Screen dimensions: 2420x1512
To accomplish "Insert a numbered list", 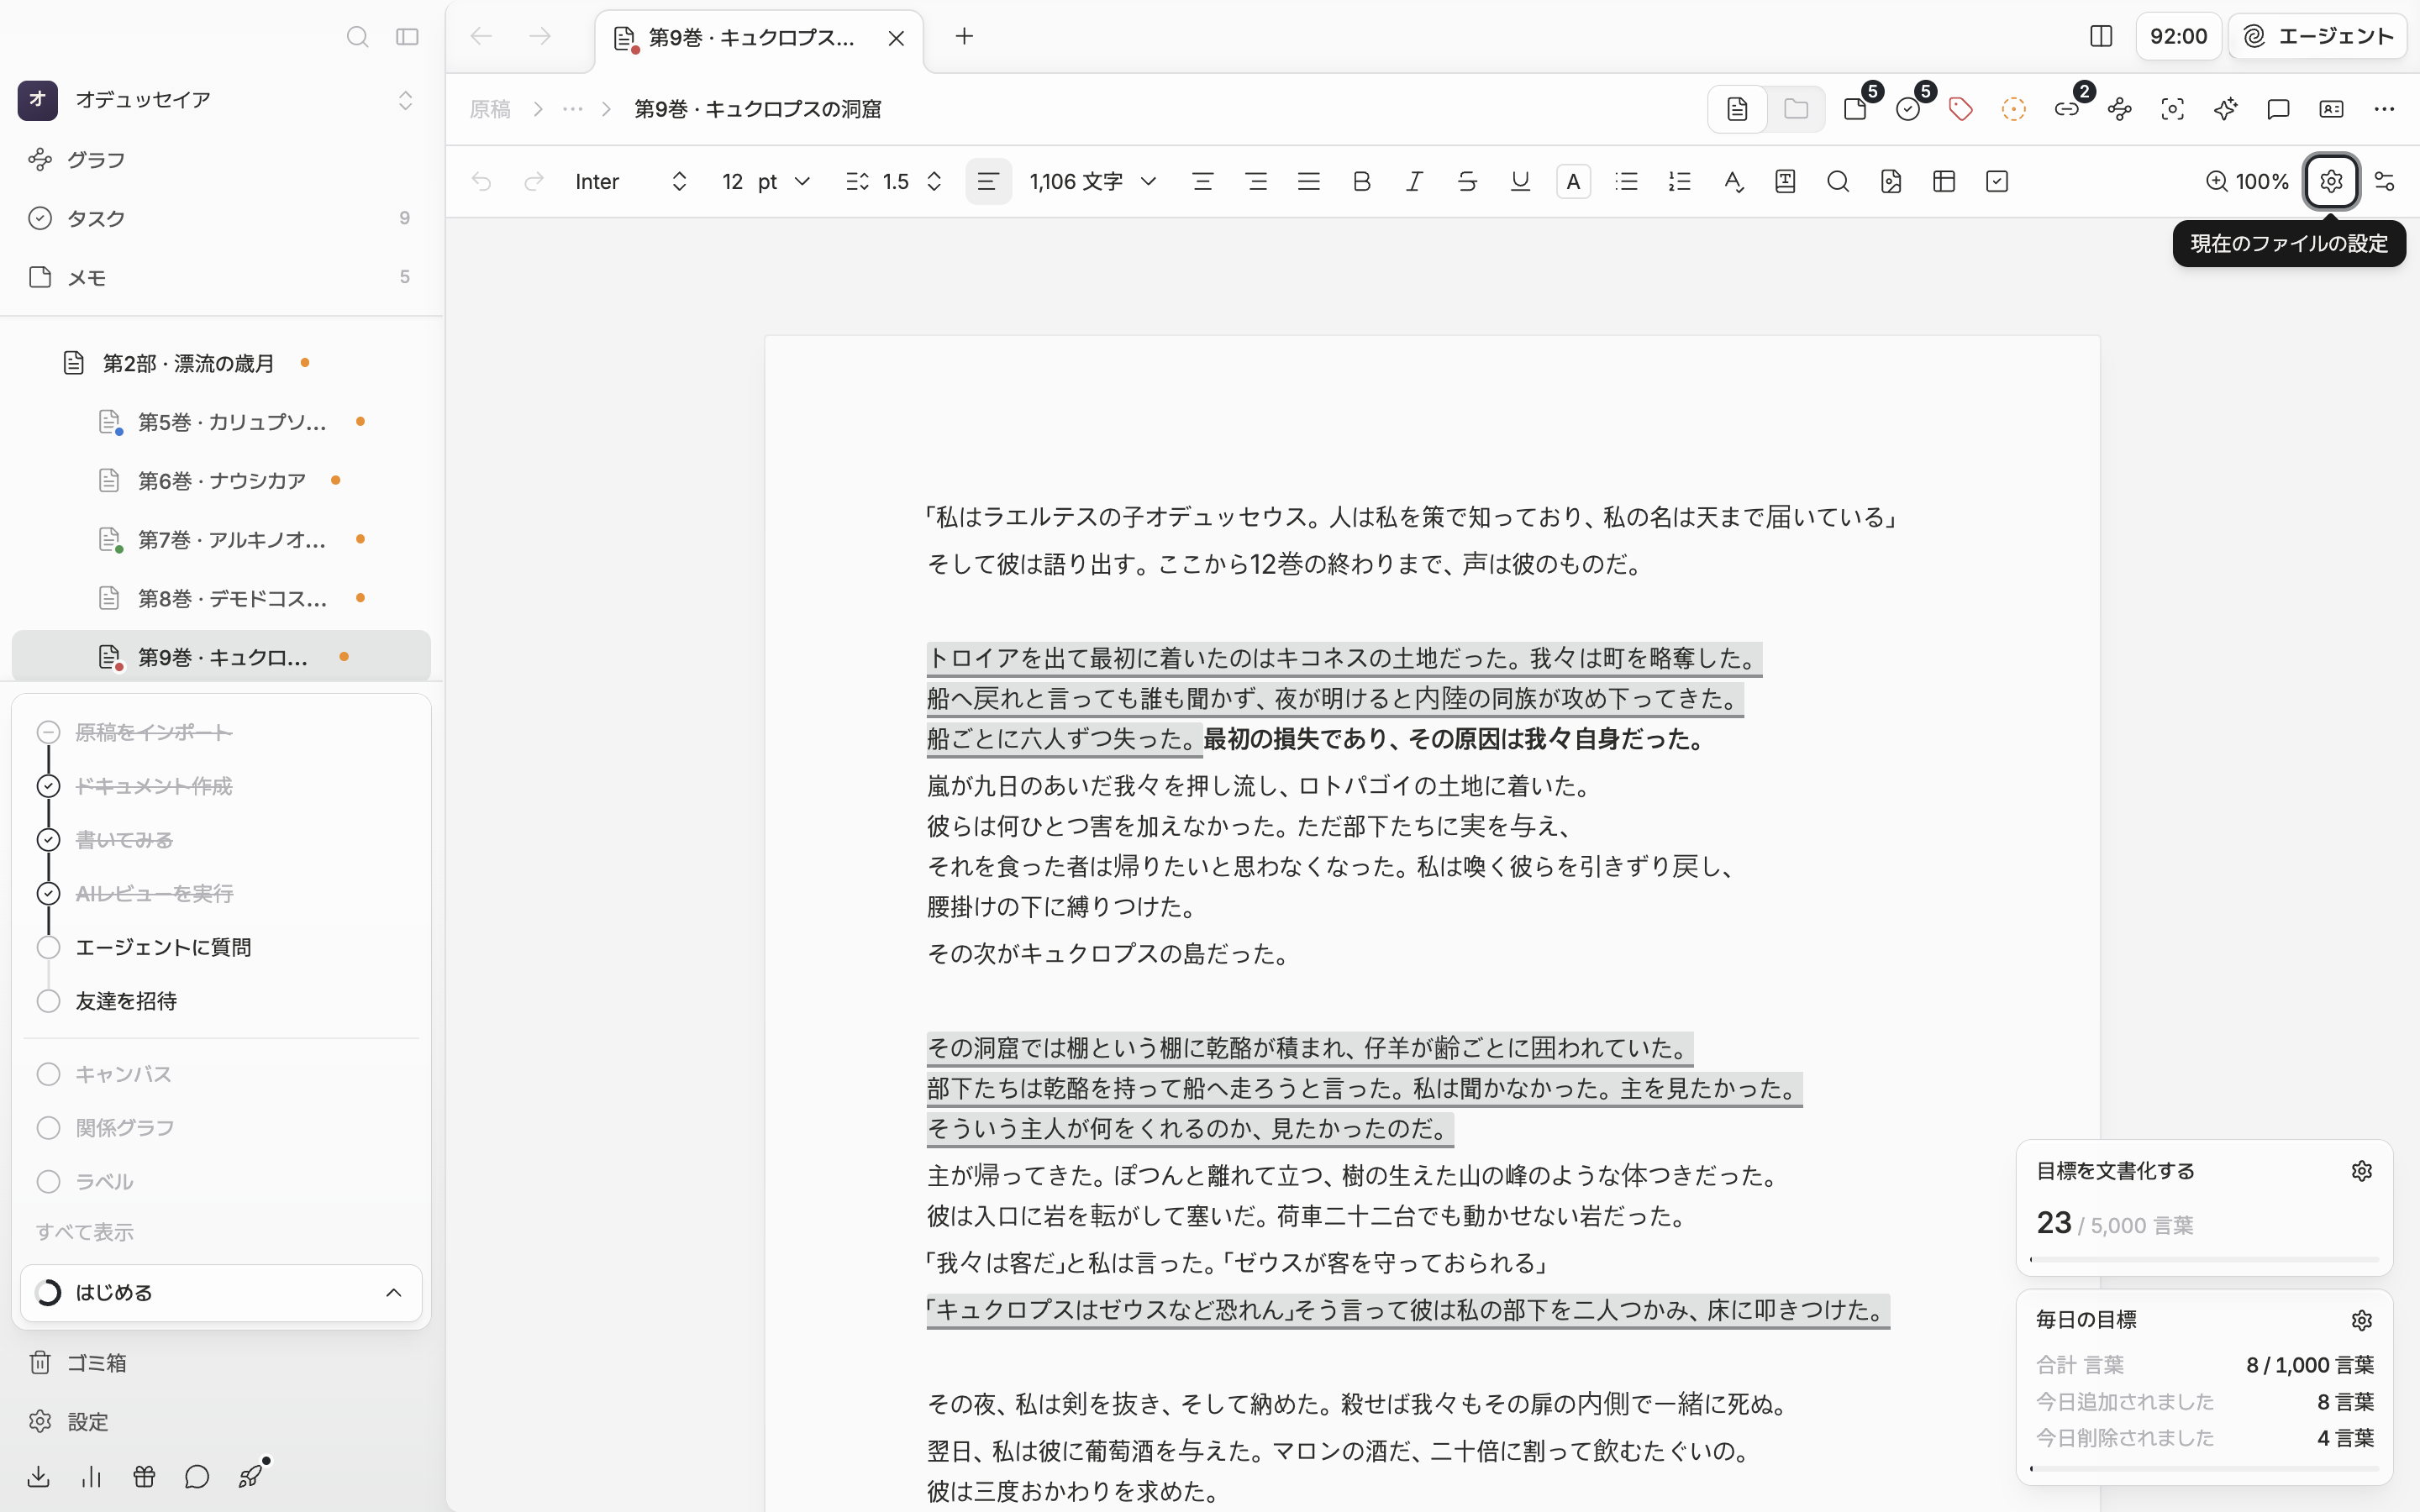I will point(1679,181).
